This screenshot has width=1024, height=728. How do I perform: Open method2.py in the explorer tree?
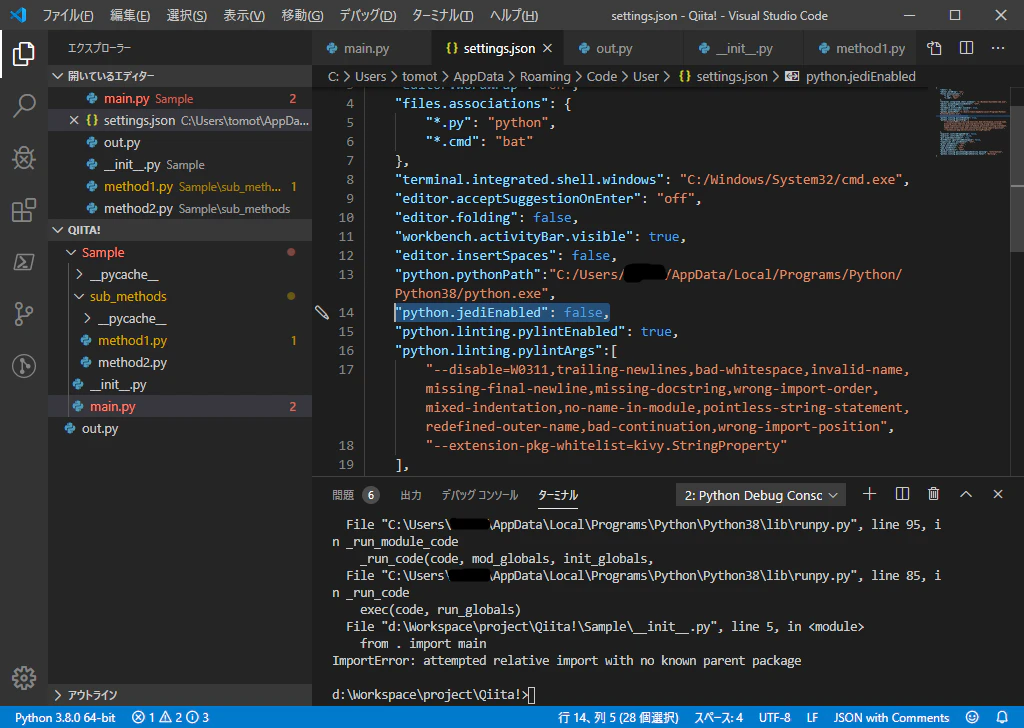point(180,362)
